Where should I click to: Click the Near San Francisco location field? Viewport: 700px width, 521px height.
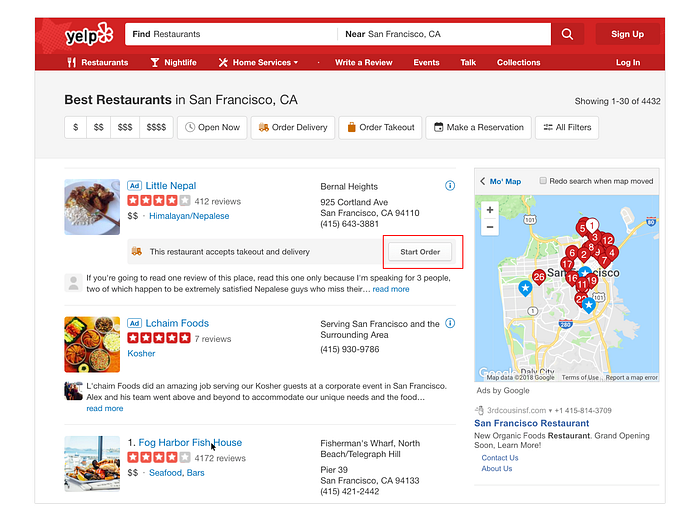tap(444, 34)
